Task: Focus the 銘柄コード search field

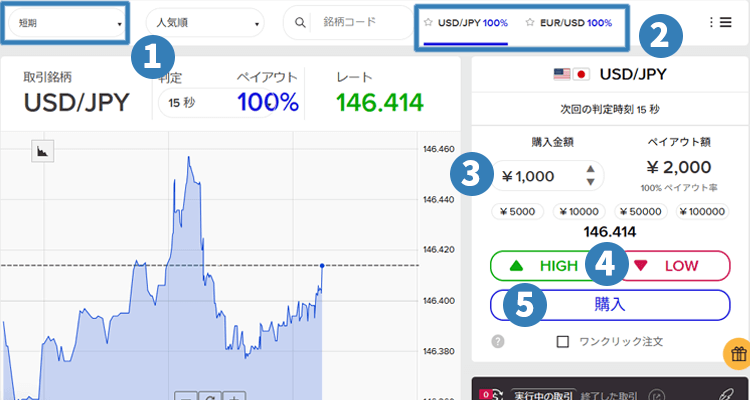Action: (350, 22)
